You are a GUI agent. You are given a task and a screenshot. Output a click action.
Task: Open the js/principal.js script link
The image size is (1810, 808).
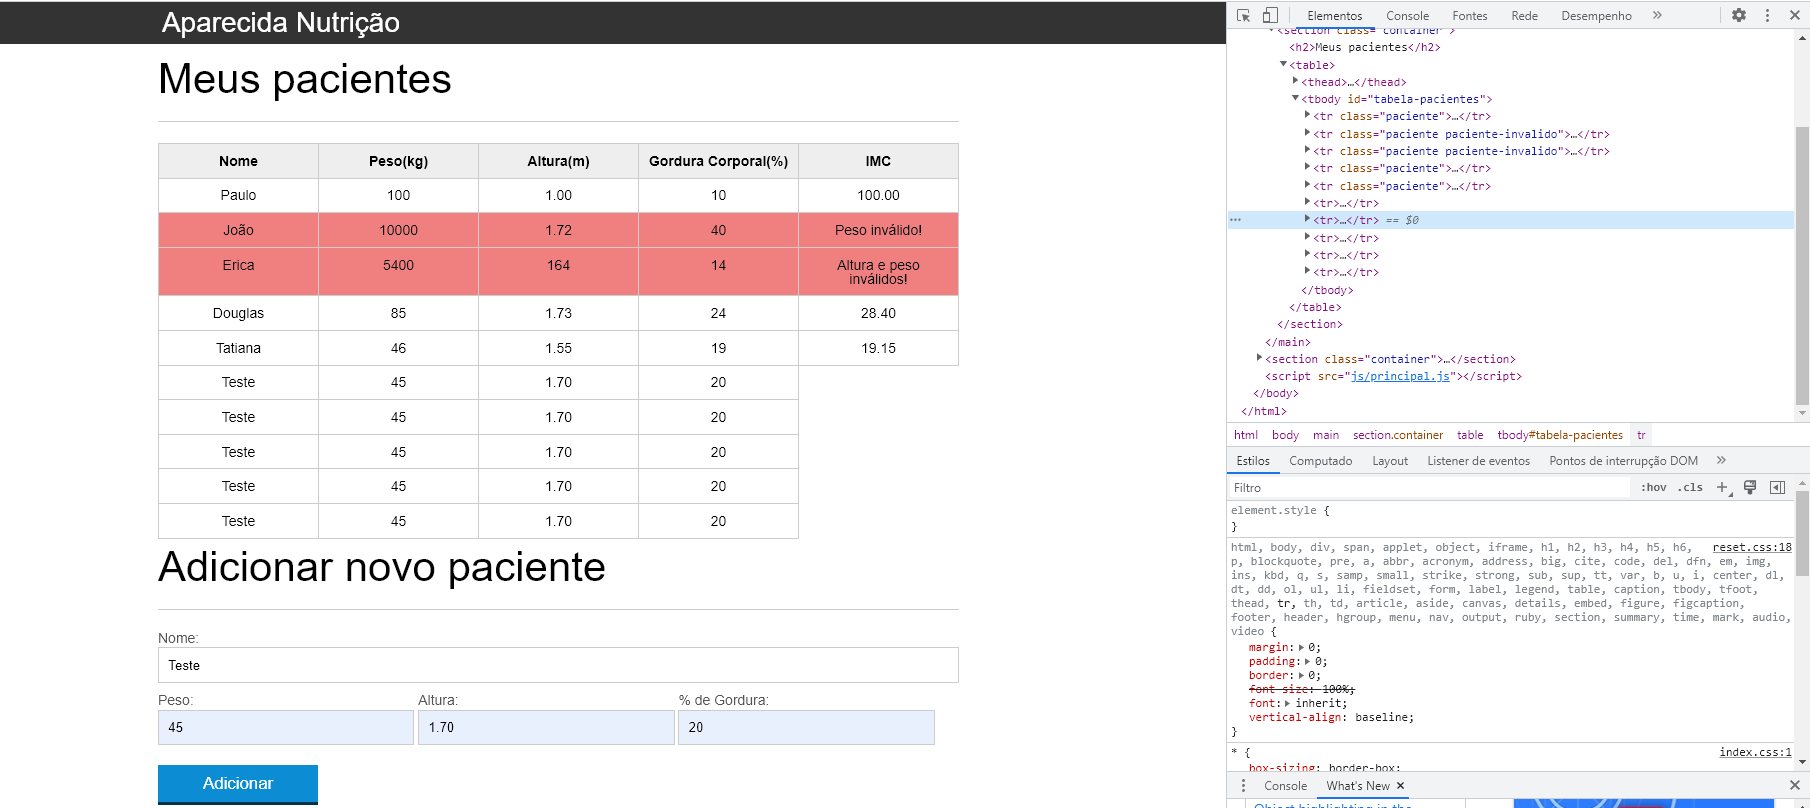pos(1400,376)
